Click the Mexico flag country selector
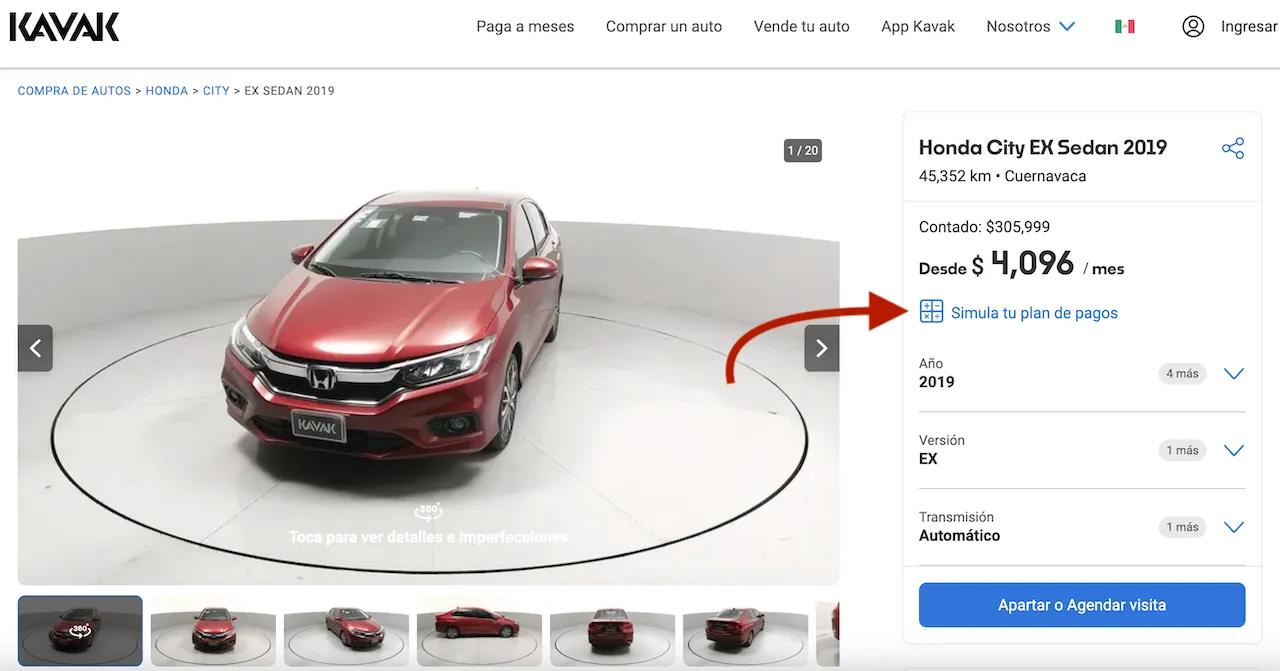The height and width of the screenshot is (671, 1280). point(1124,27)
